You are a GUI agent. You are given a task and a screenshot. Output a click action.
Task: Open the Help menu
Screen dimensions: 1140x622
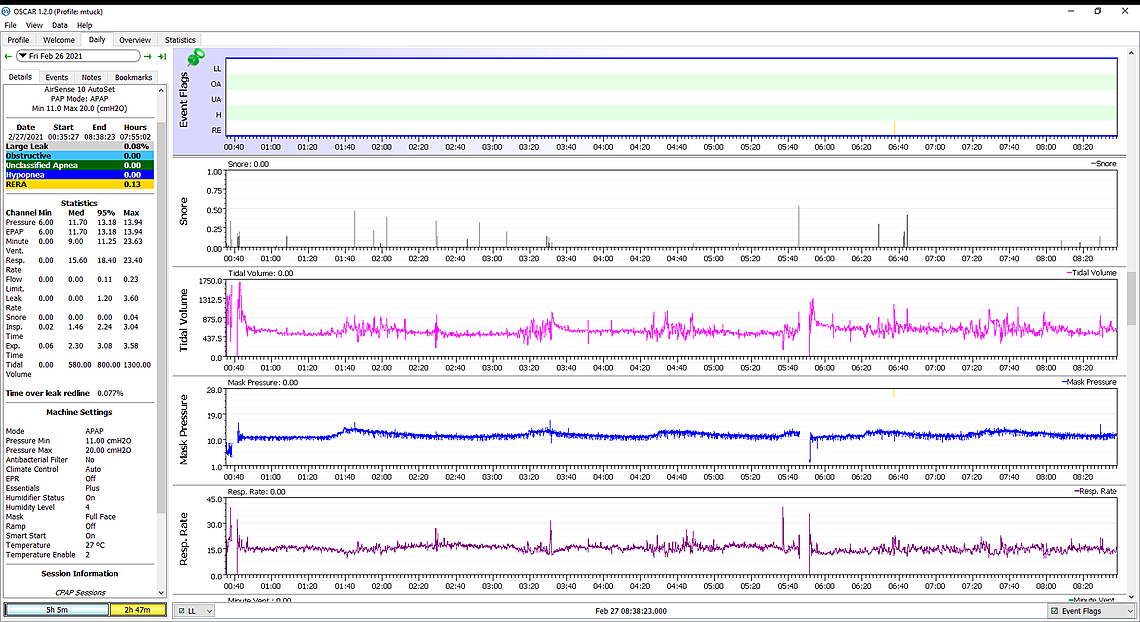tap(84, 25)
